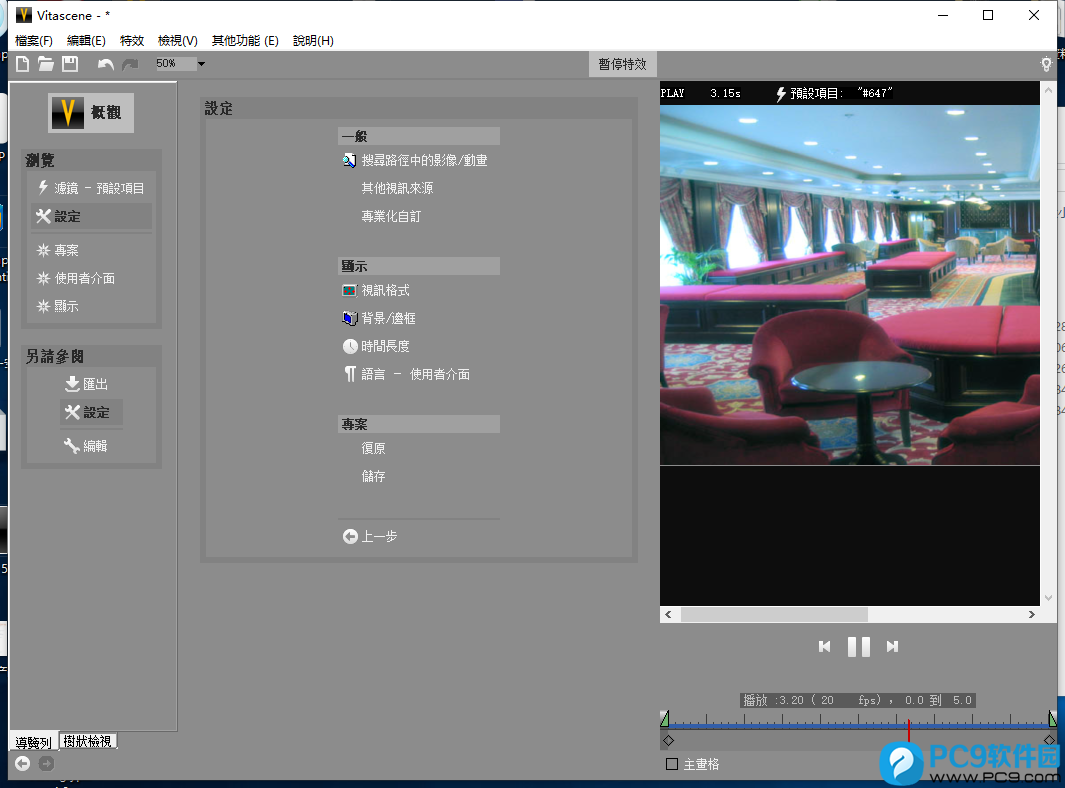The height and width of the screenshot is (788, 1065).
Task: Click the red playhead on the timeline
Action: pos(908,728)
